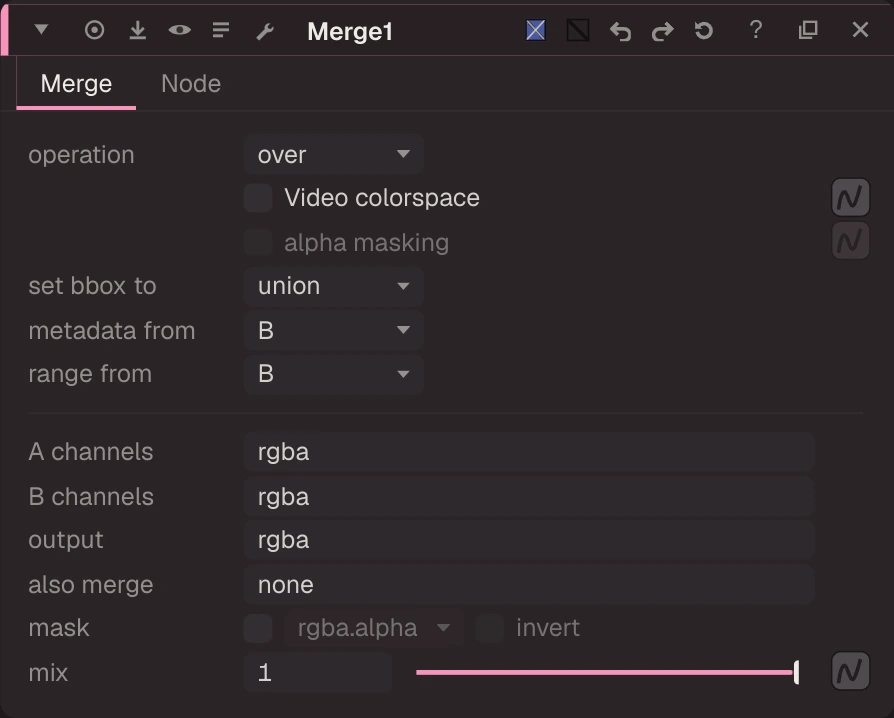Switch to the Merge tab

coord(76,84)
